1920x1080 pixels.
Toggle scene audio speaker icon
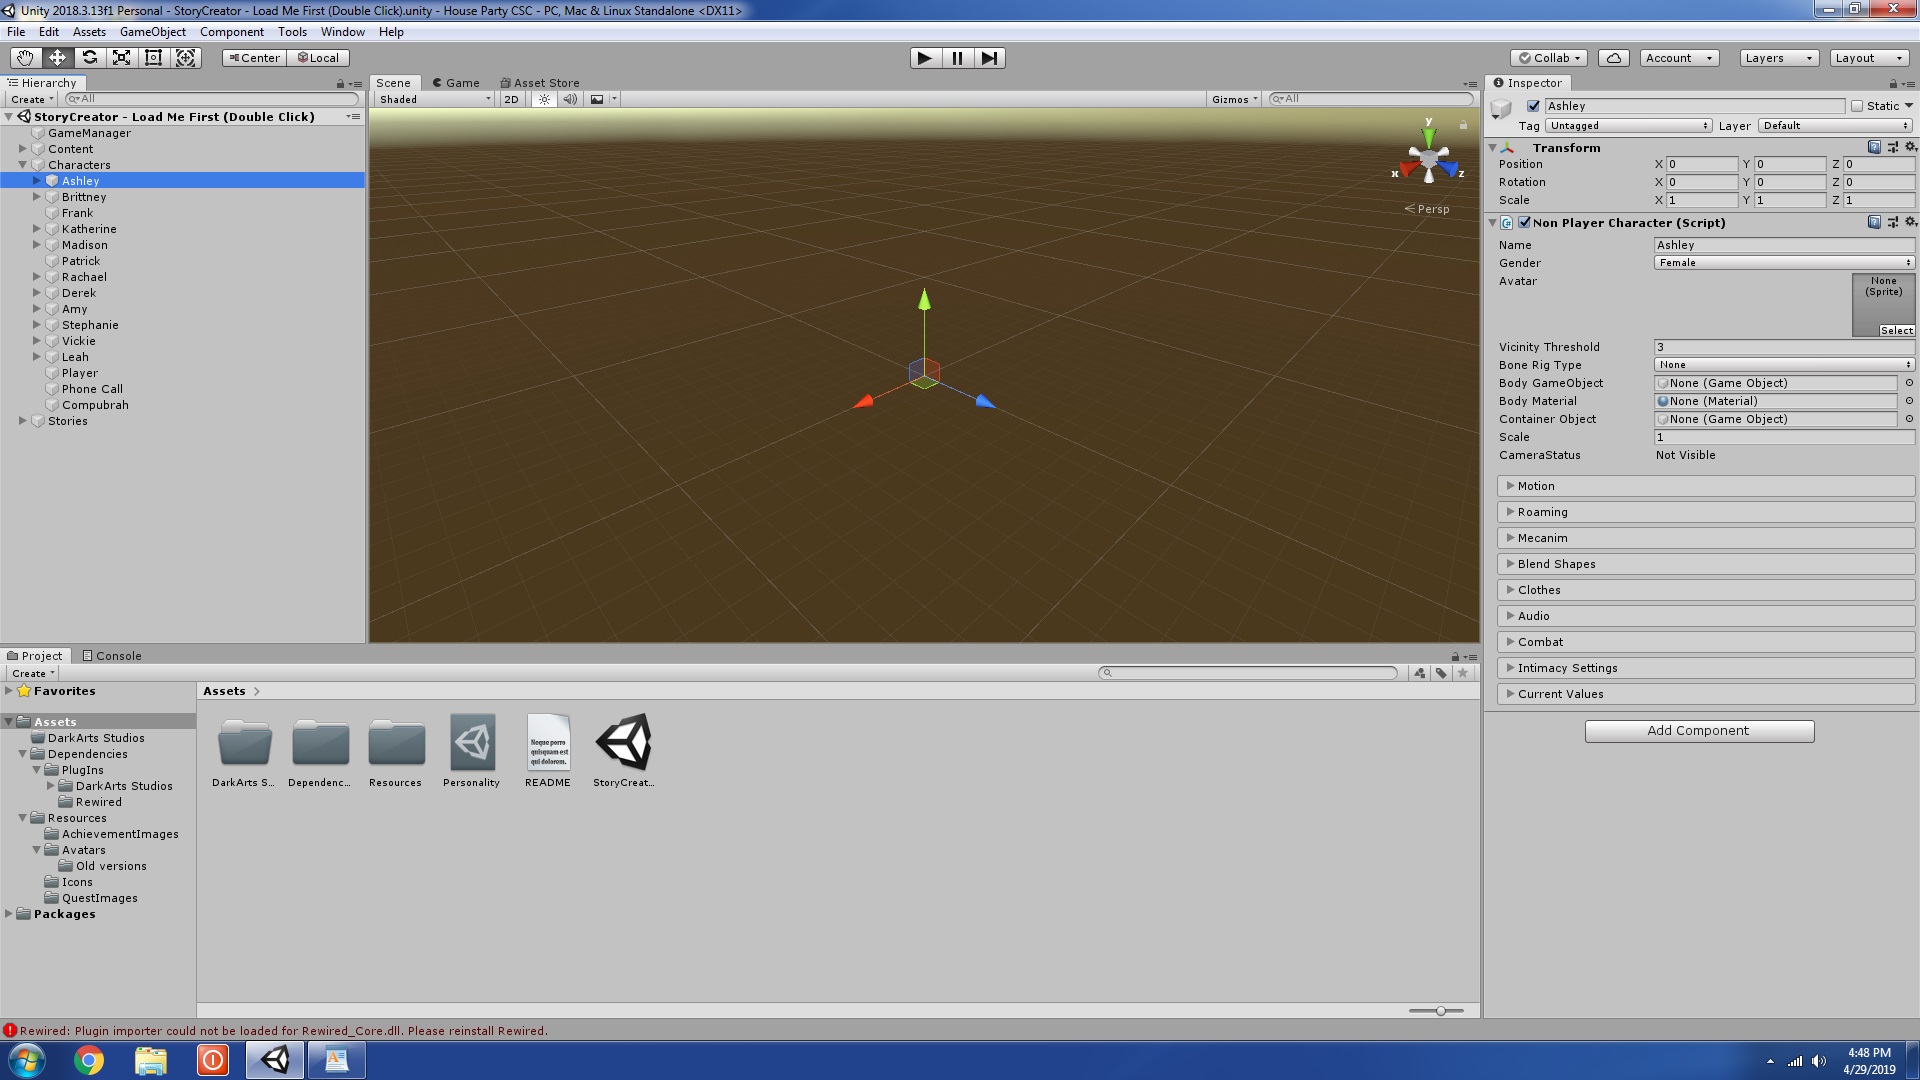(x=570, y=99)
